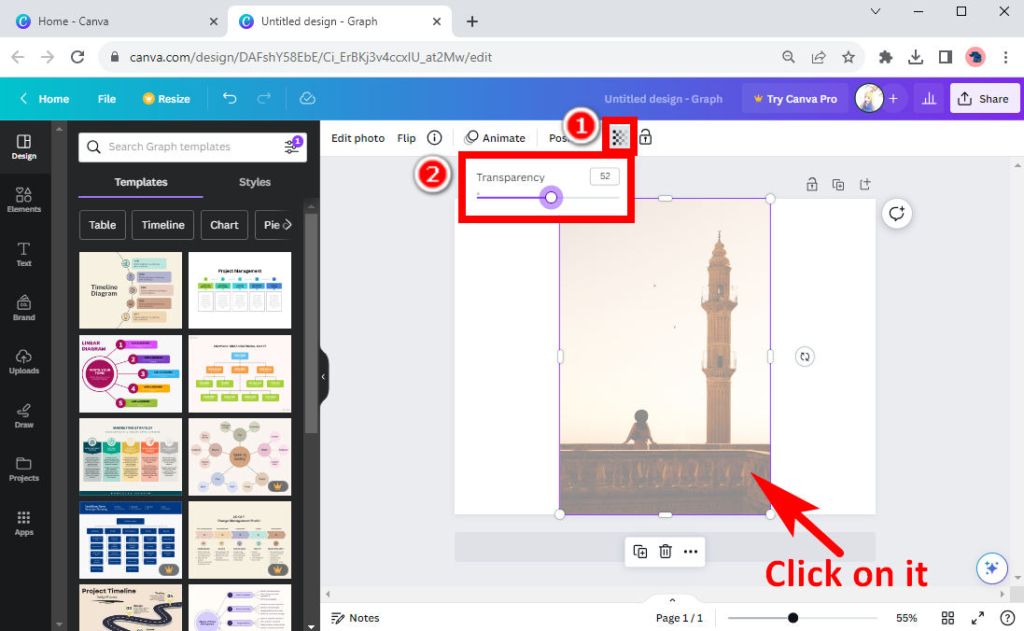Screen dimensions: 1024x631
Task: Click the Animate icon in toolbar
Action: coord(471,138)
